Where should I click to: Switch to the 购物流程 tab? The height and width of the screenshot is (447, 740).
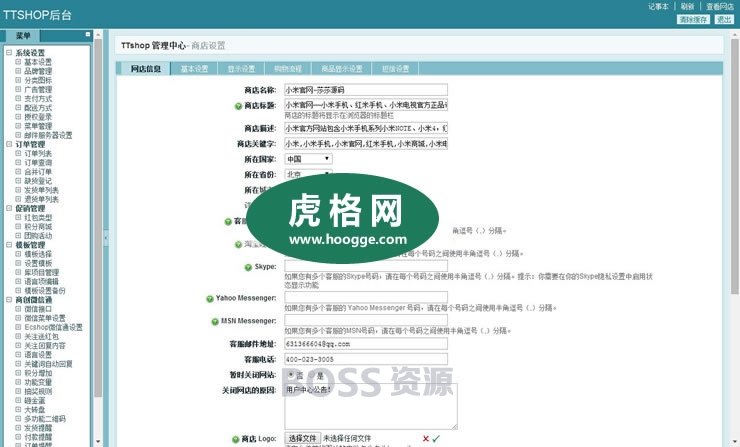(x=288, y=69)
